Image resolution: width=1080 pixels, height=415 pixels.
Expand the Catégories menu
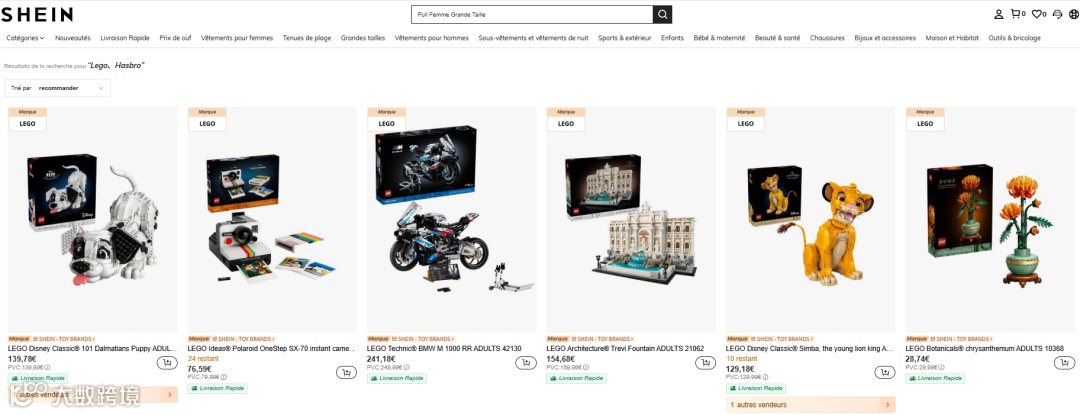(x=25, y=38)
